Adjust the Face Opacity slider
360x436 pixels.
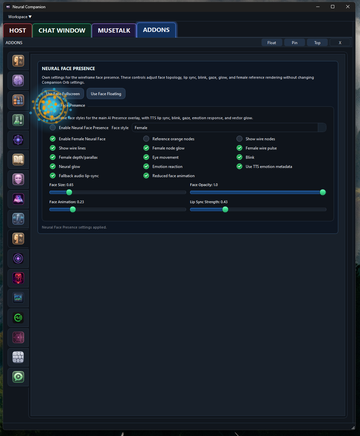pyautogui.click(x=258, y=192)
